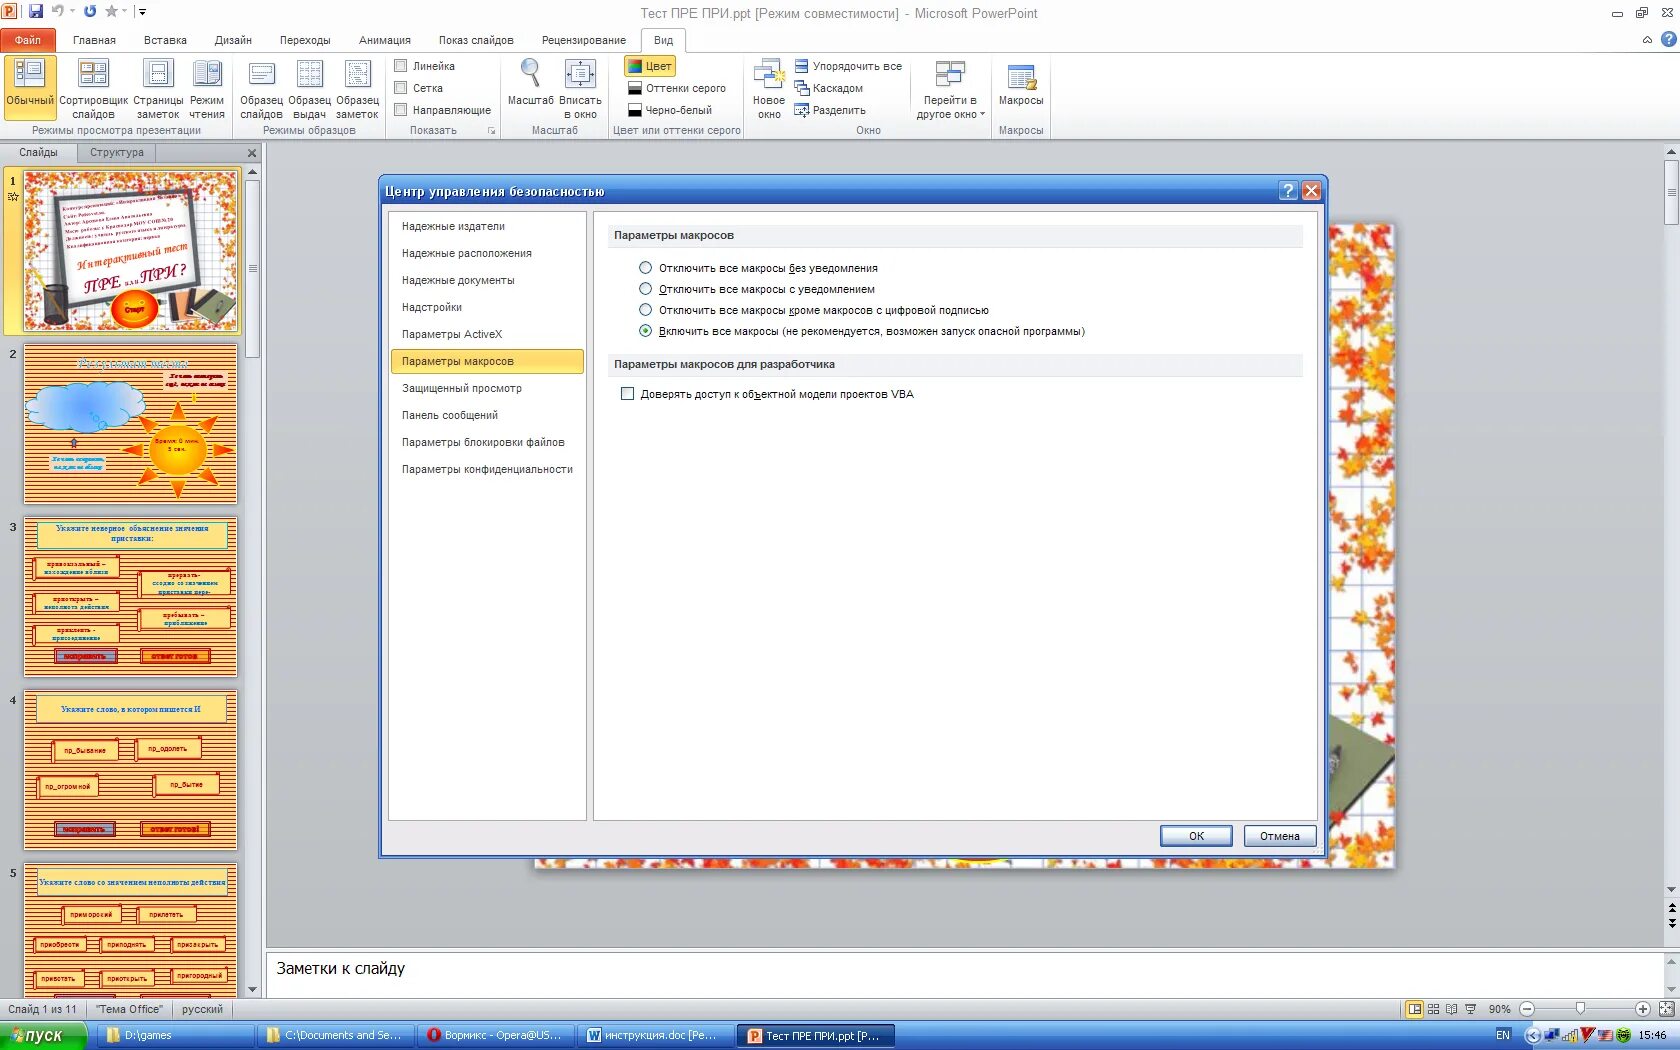The width and height of the screenshot is (1680, 1050).
Task: Open the Undo history dropdown arrow
Action: click(x=72, y=12)
